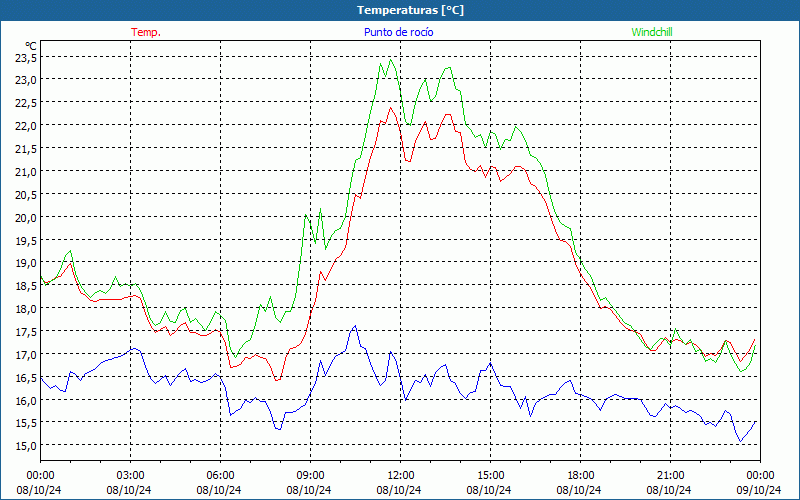Click the '12:00' time axis label
The height and width of the screenshot is (500, 800).
[401, 475]
